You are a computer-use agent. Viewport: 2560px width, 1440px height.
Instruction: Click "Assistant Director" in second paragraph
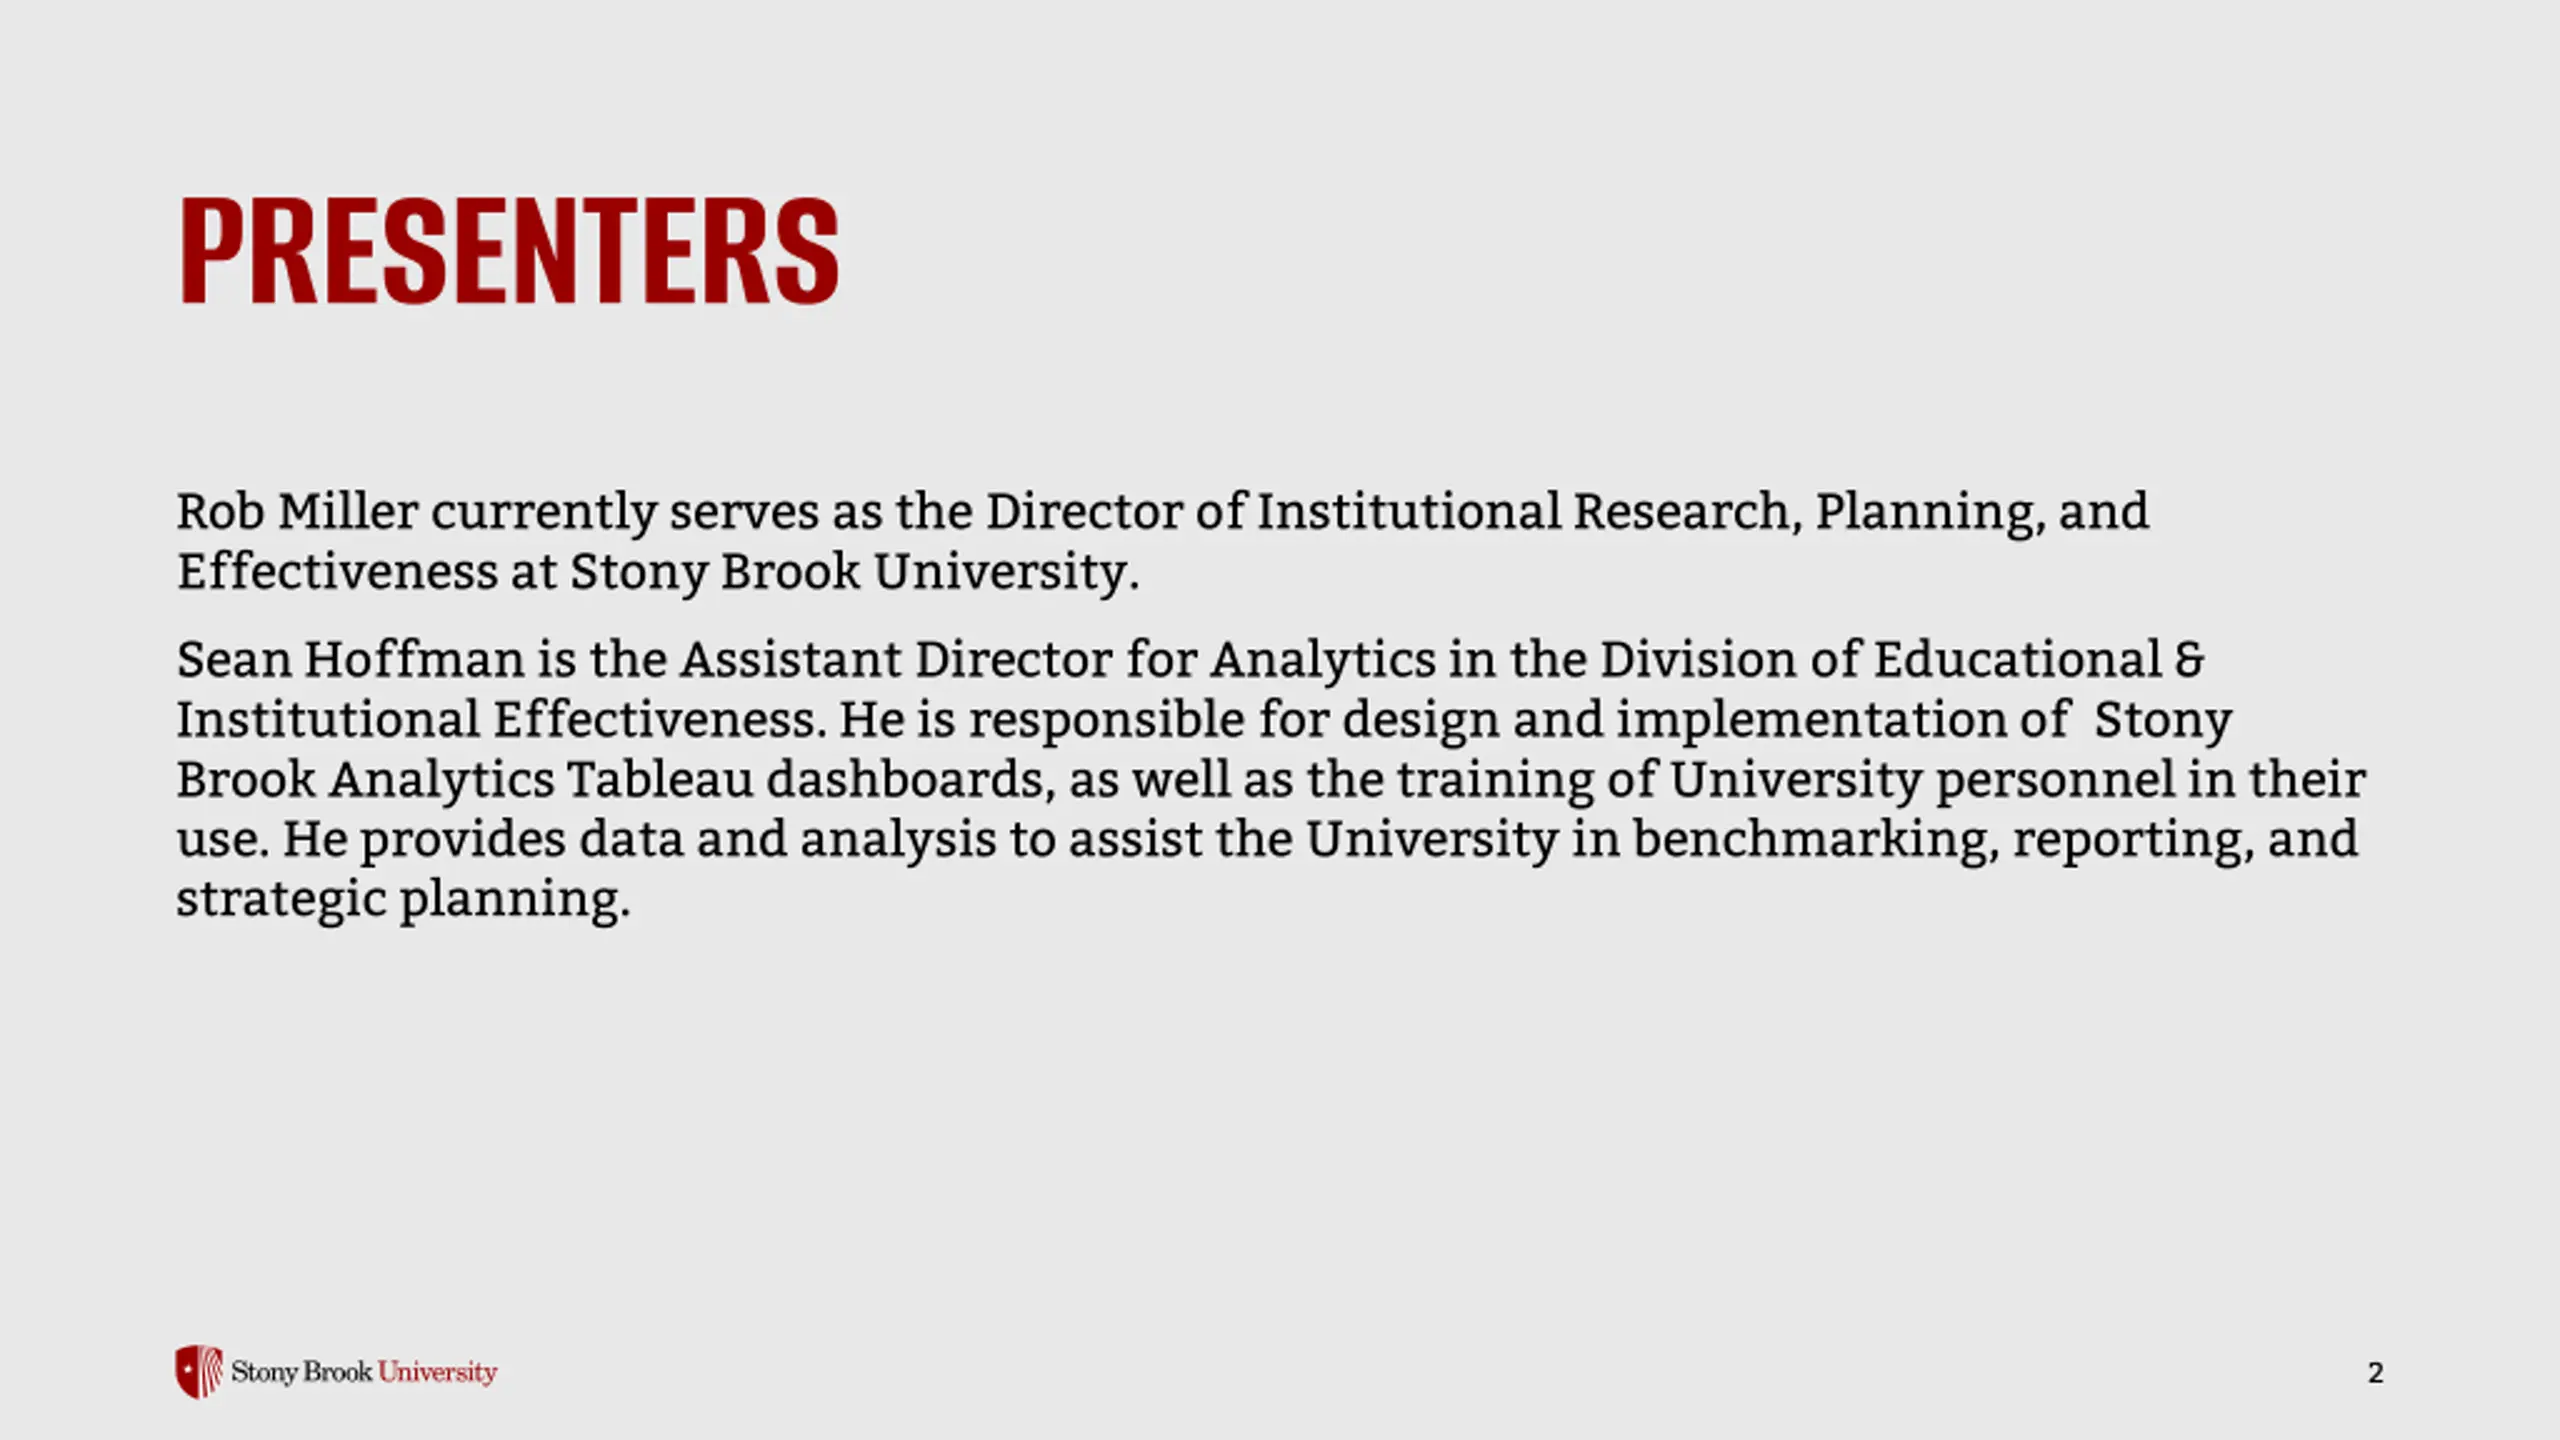[x=896, y=660]
